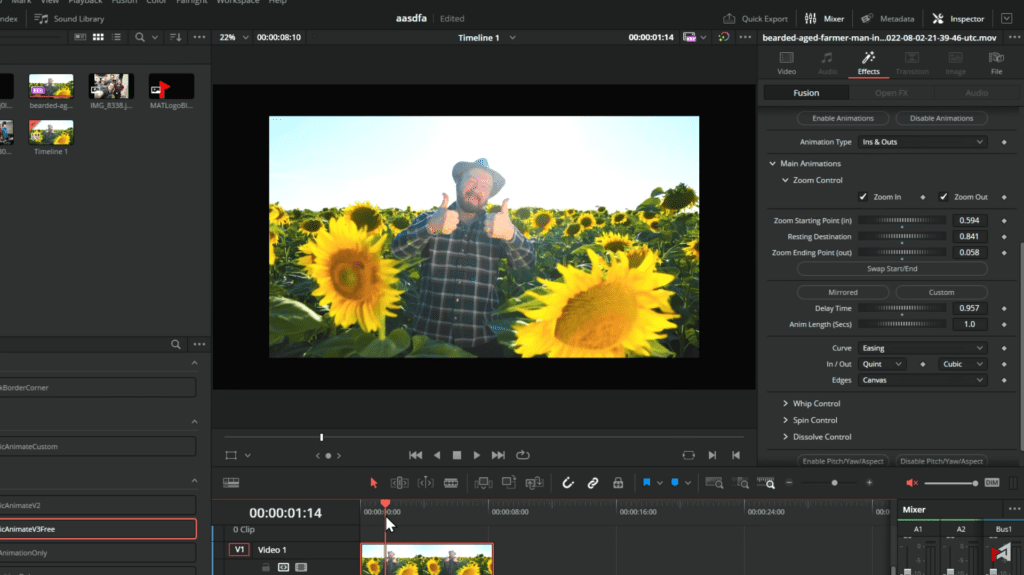
Task: Select the arrow Selection Mode tool
Action: pos(374,483)
